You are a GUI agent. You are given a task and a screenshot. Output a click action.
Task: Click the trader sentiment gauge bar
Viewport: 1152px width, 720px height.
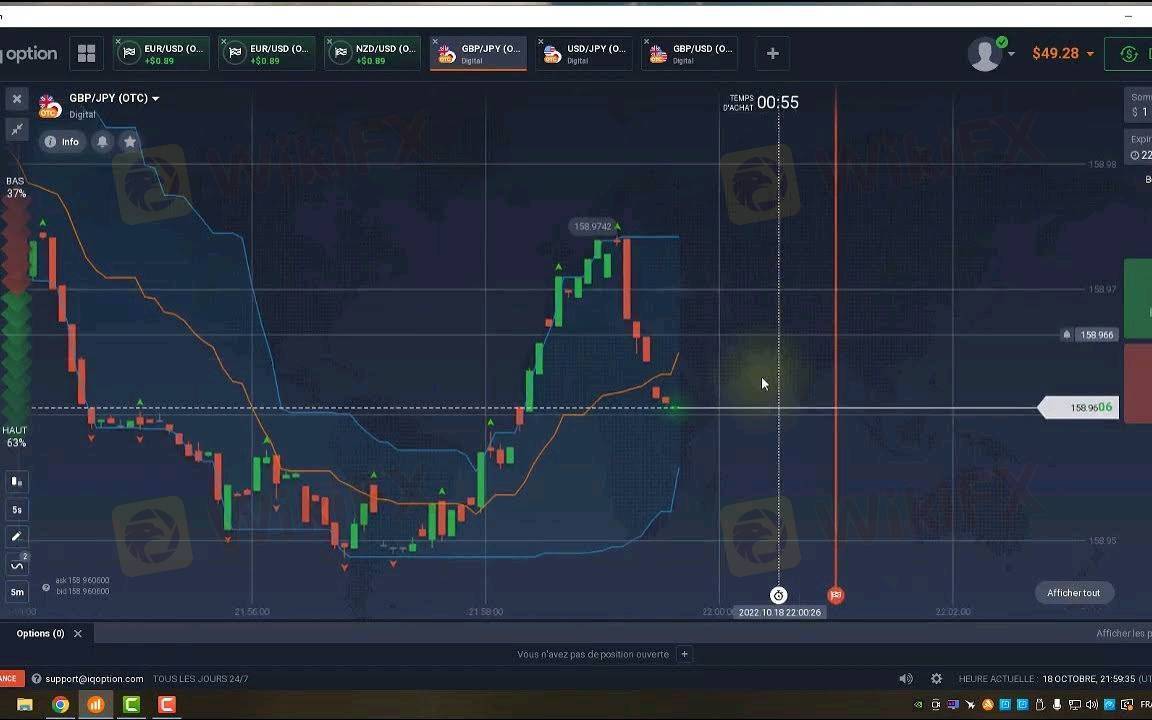(x=16, y=312)
